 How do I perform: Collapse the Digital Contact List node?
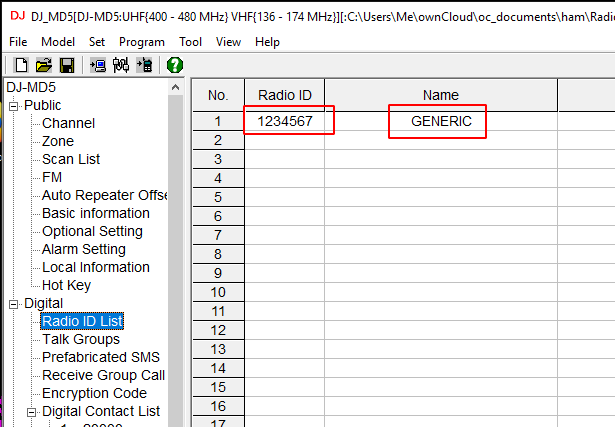[31, 412]
